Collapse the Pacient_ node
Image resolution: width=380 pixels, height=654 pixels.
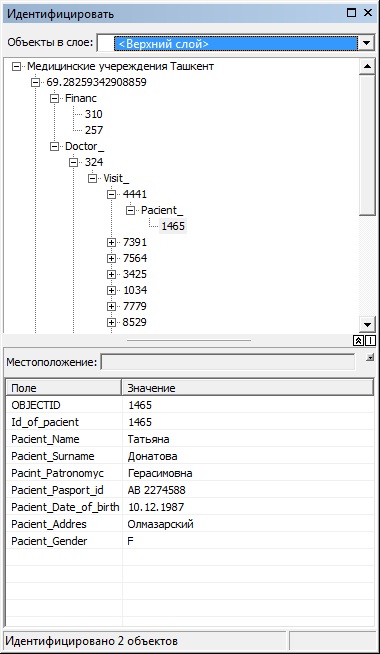(x=131, y=210)
